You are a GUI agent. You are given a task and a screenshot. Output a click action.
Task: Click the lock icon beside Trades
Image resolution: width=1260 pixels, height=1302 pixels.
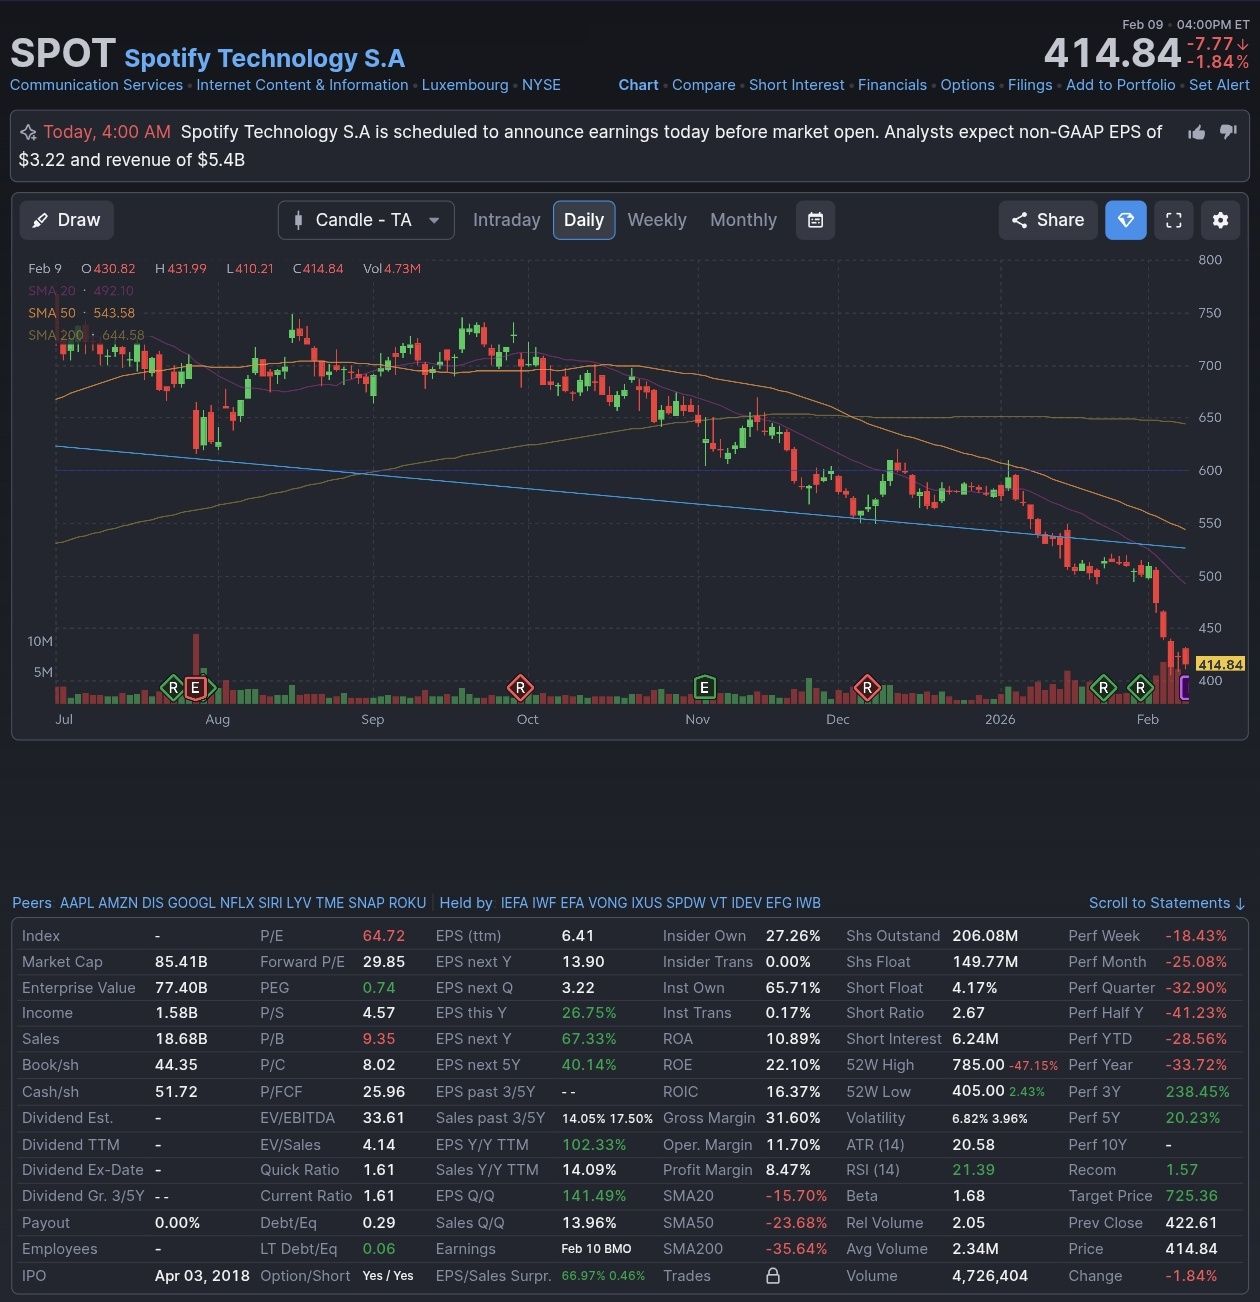(772, 1276)
